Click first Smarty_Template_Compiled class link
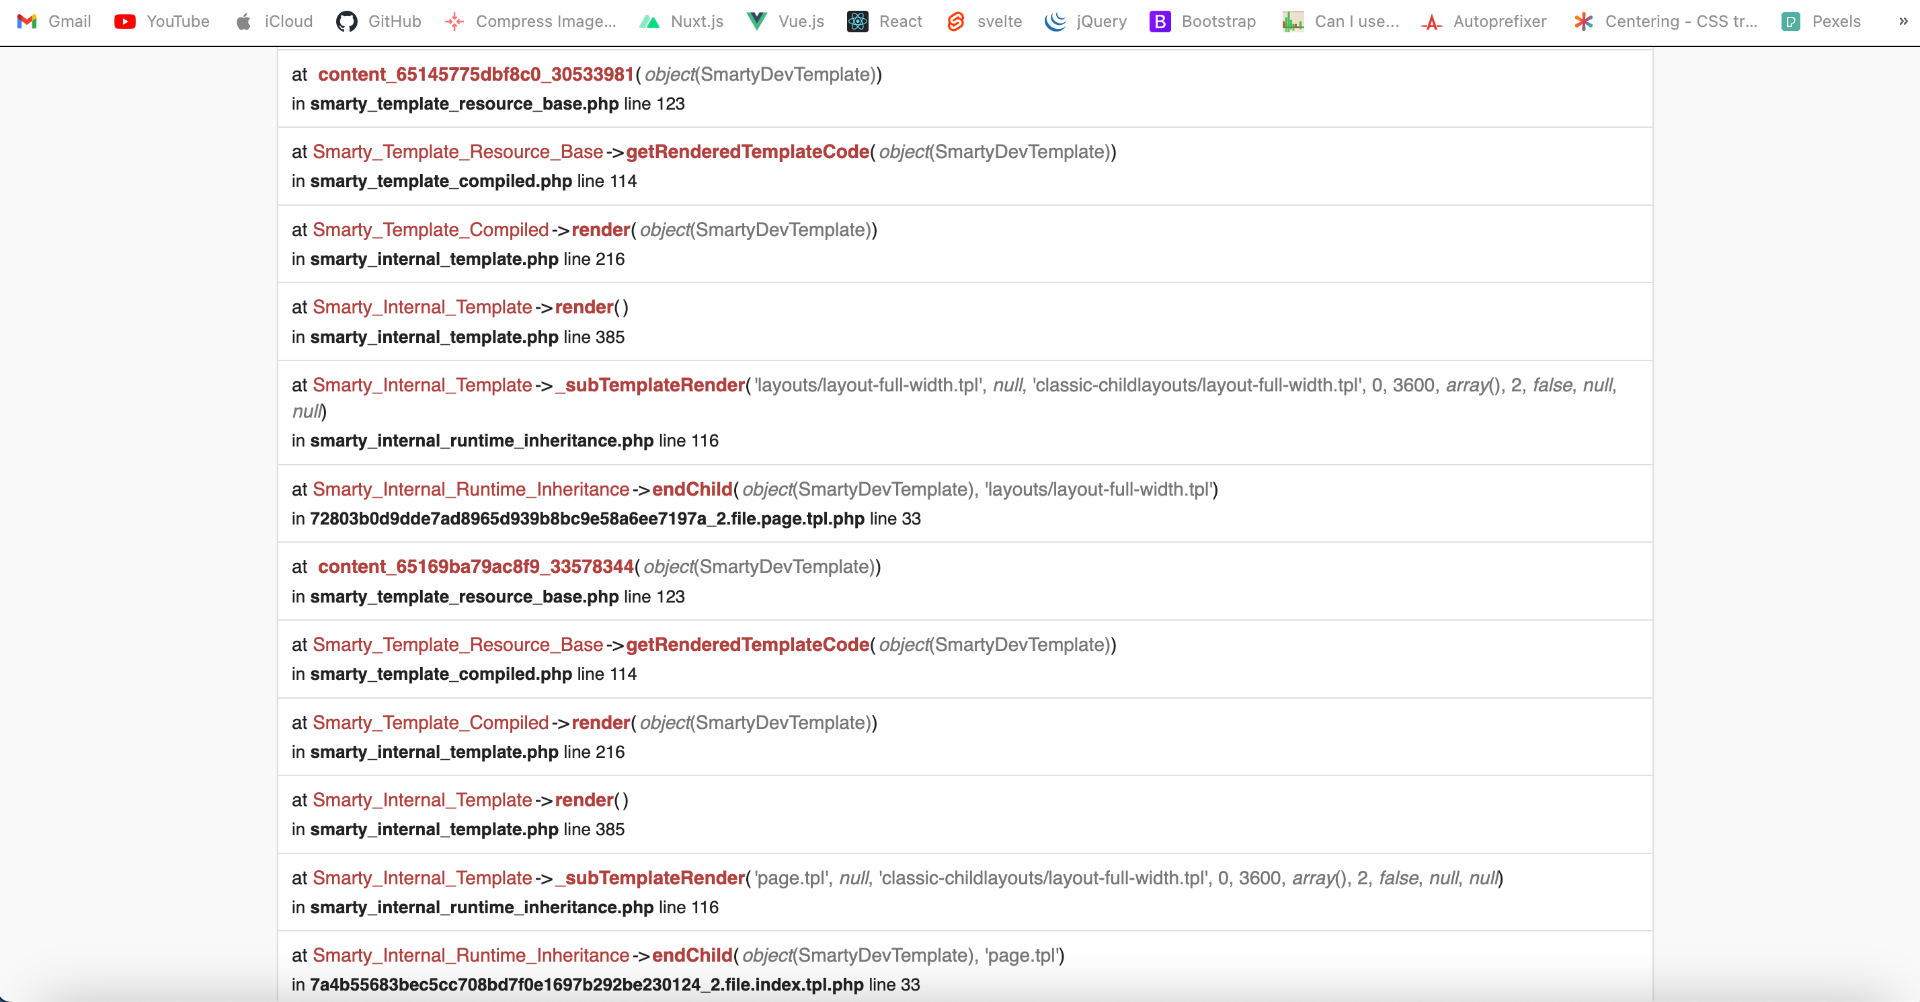This screenshot has width=1920, height=1002. tap(431, 230)
